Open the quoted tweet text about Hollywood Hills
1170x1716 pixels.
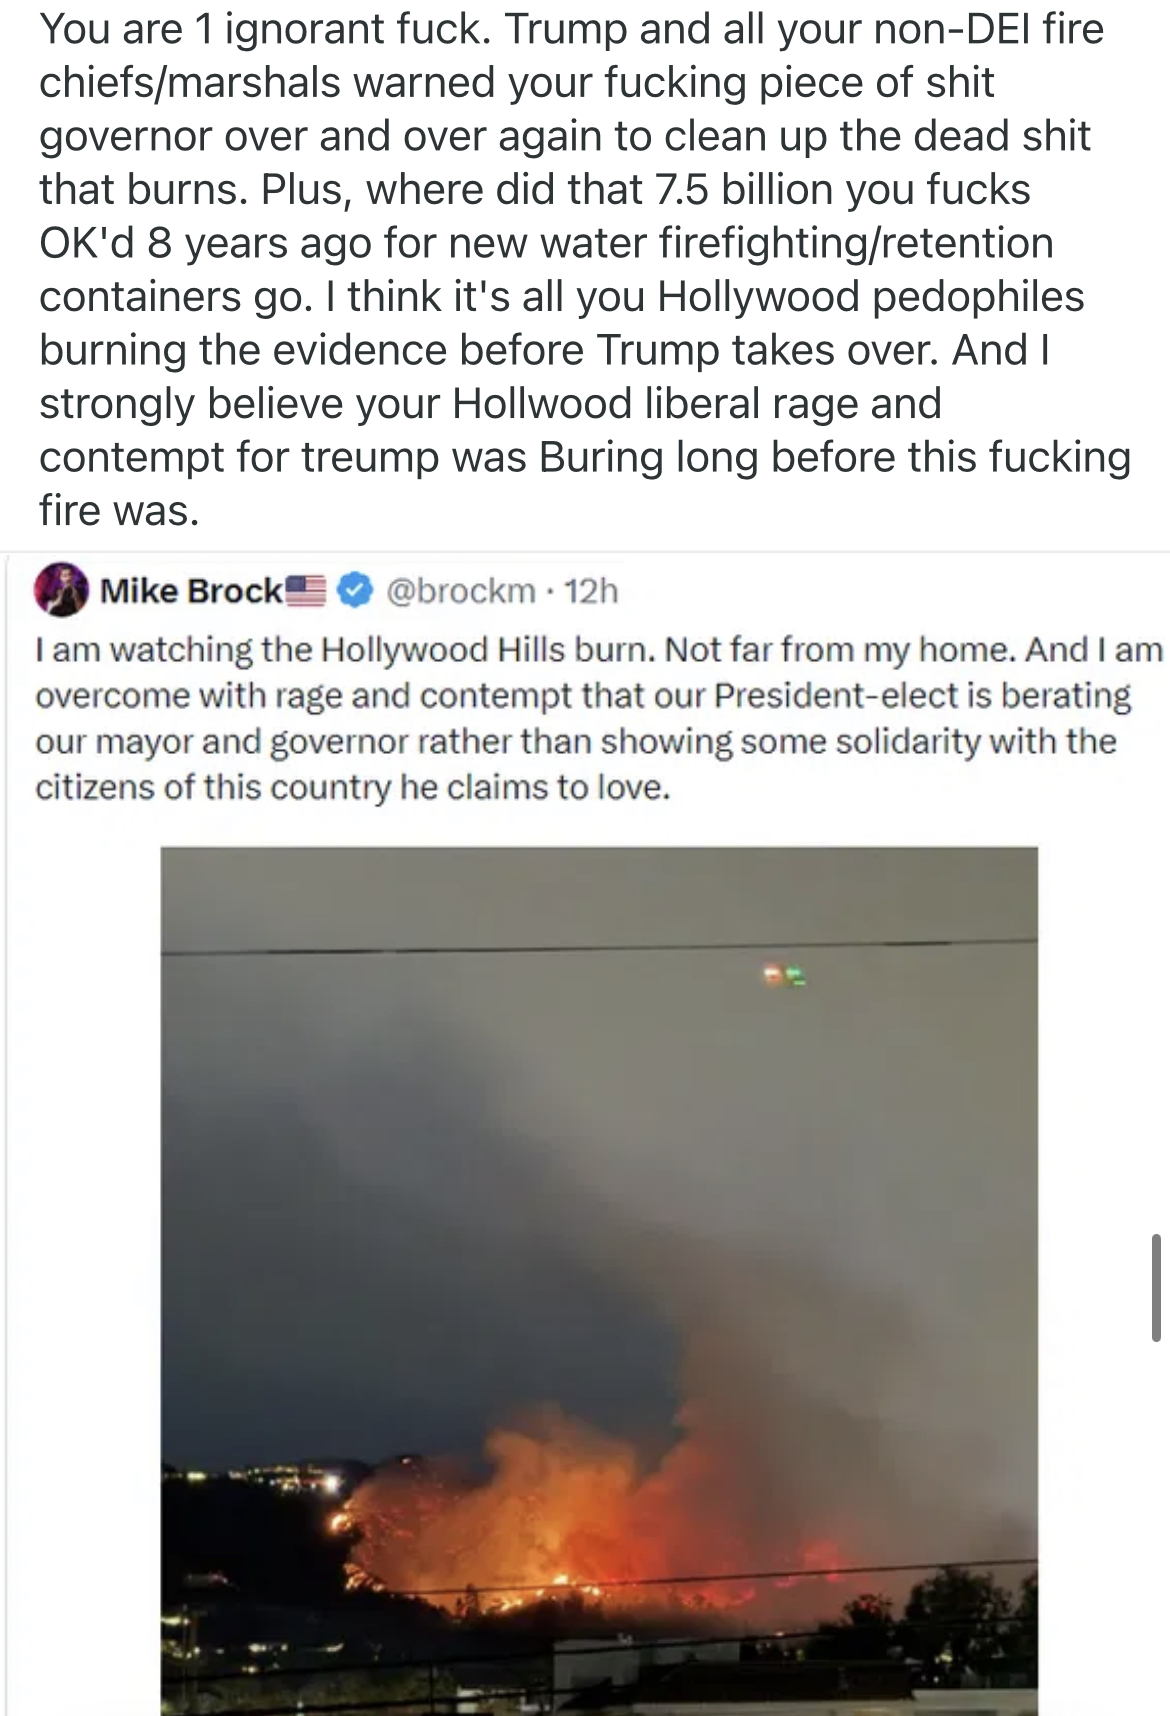(599, 718)
